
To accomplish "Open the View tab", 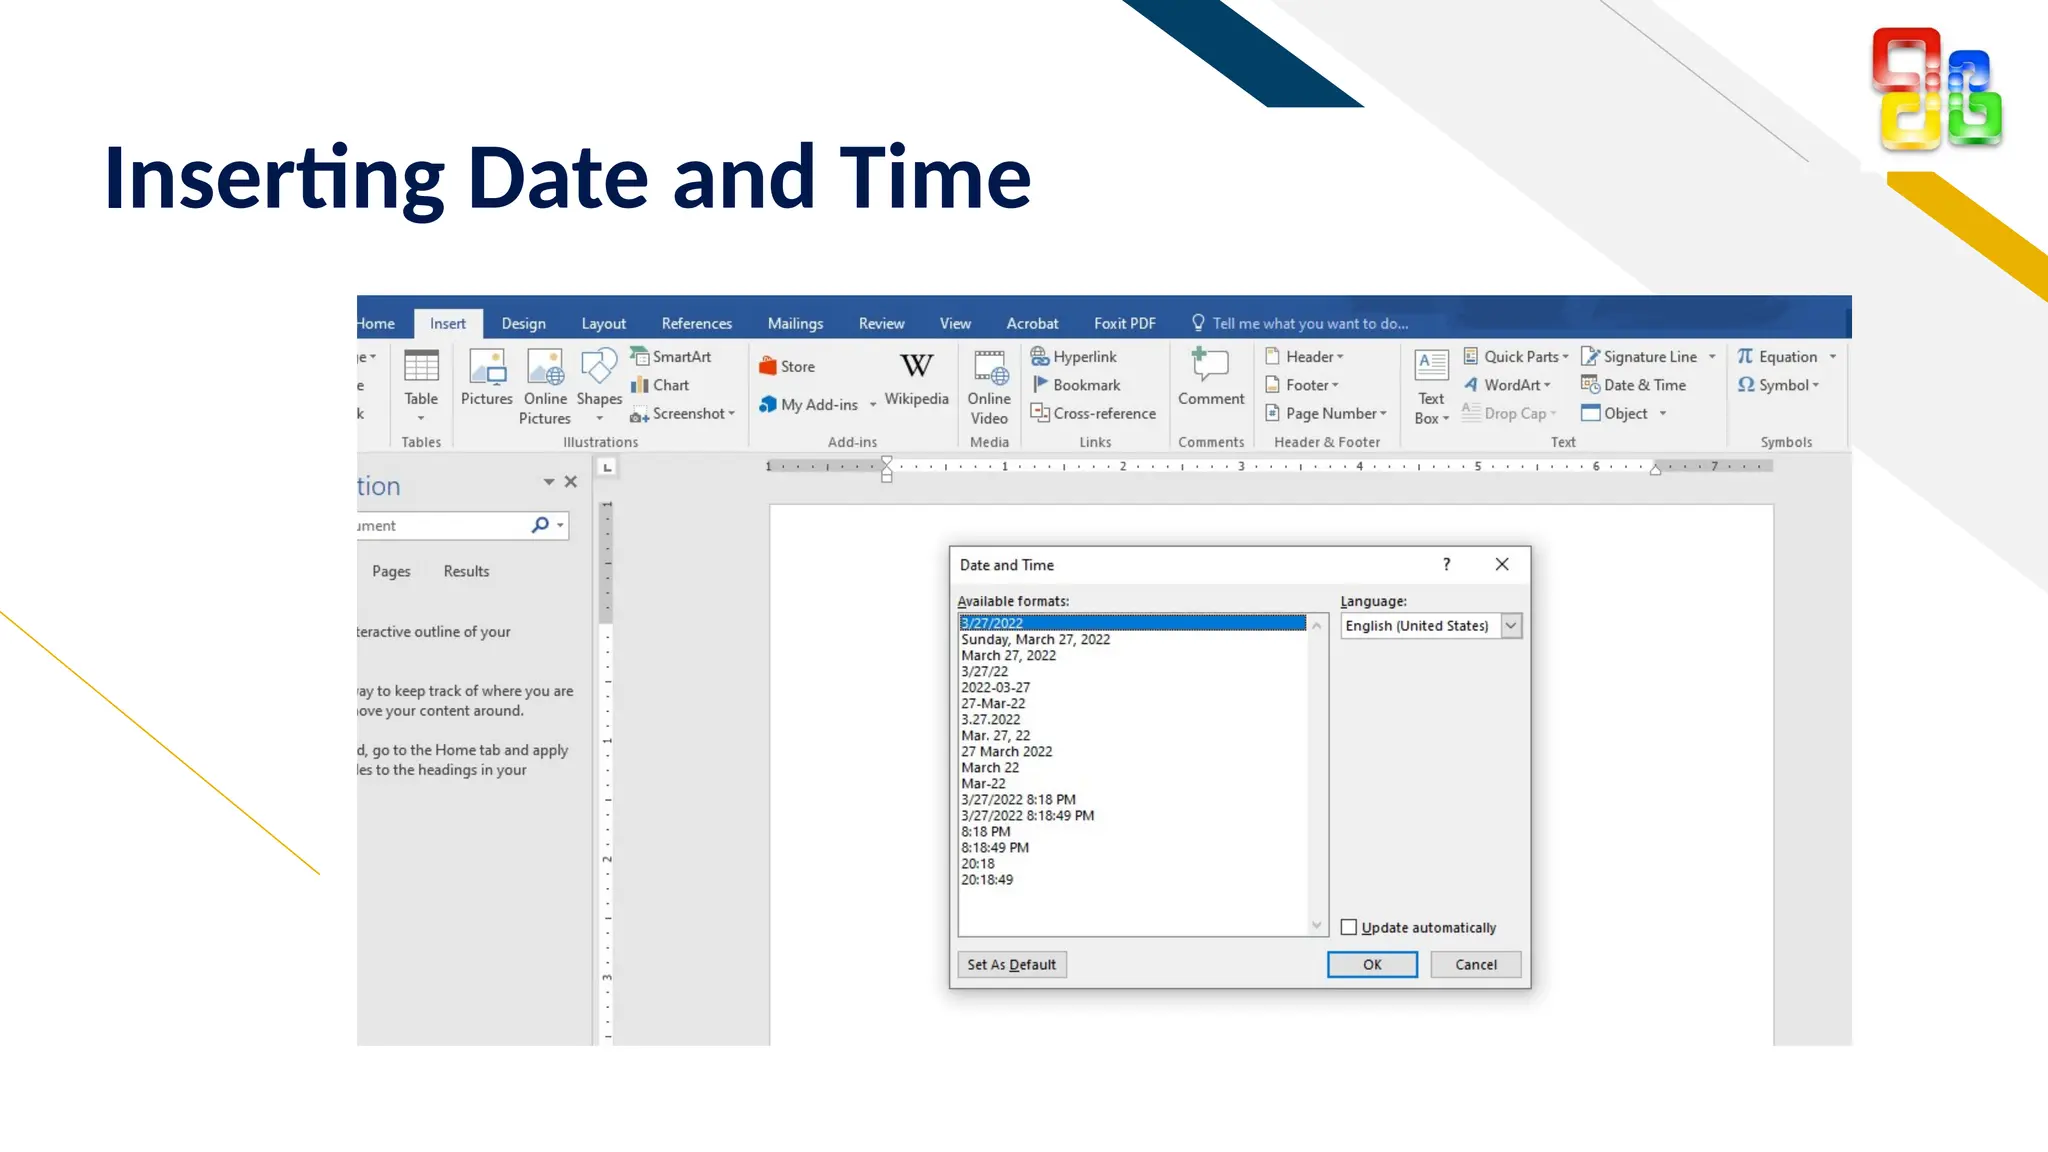I will [x=955, y=323].
